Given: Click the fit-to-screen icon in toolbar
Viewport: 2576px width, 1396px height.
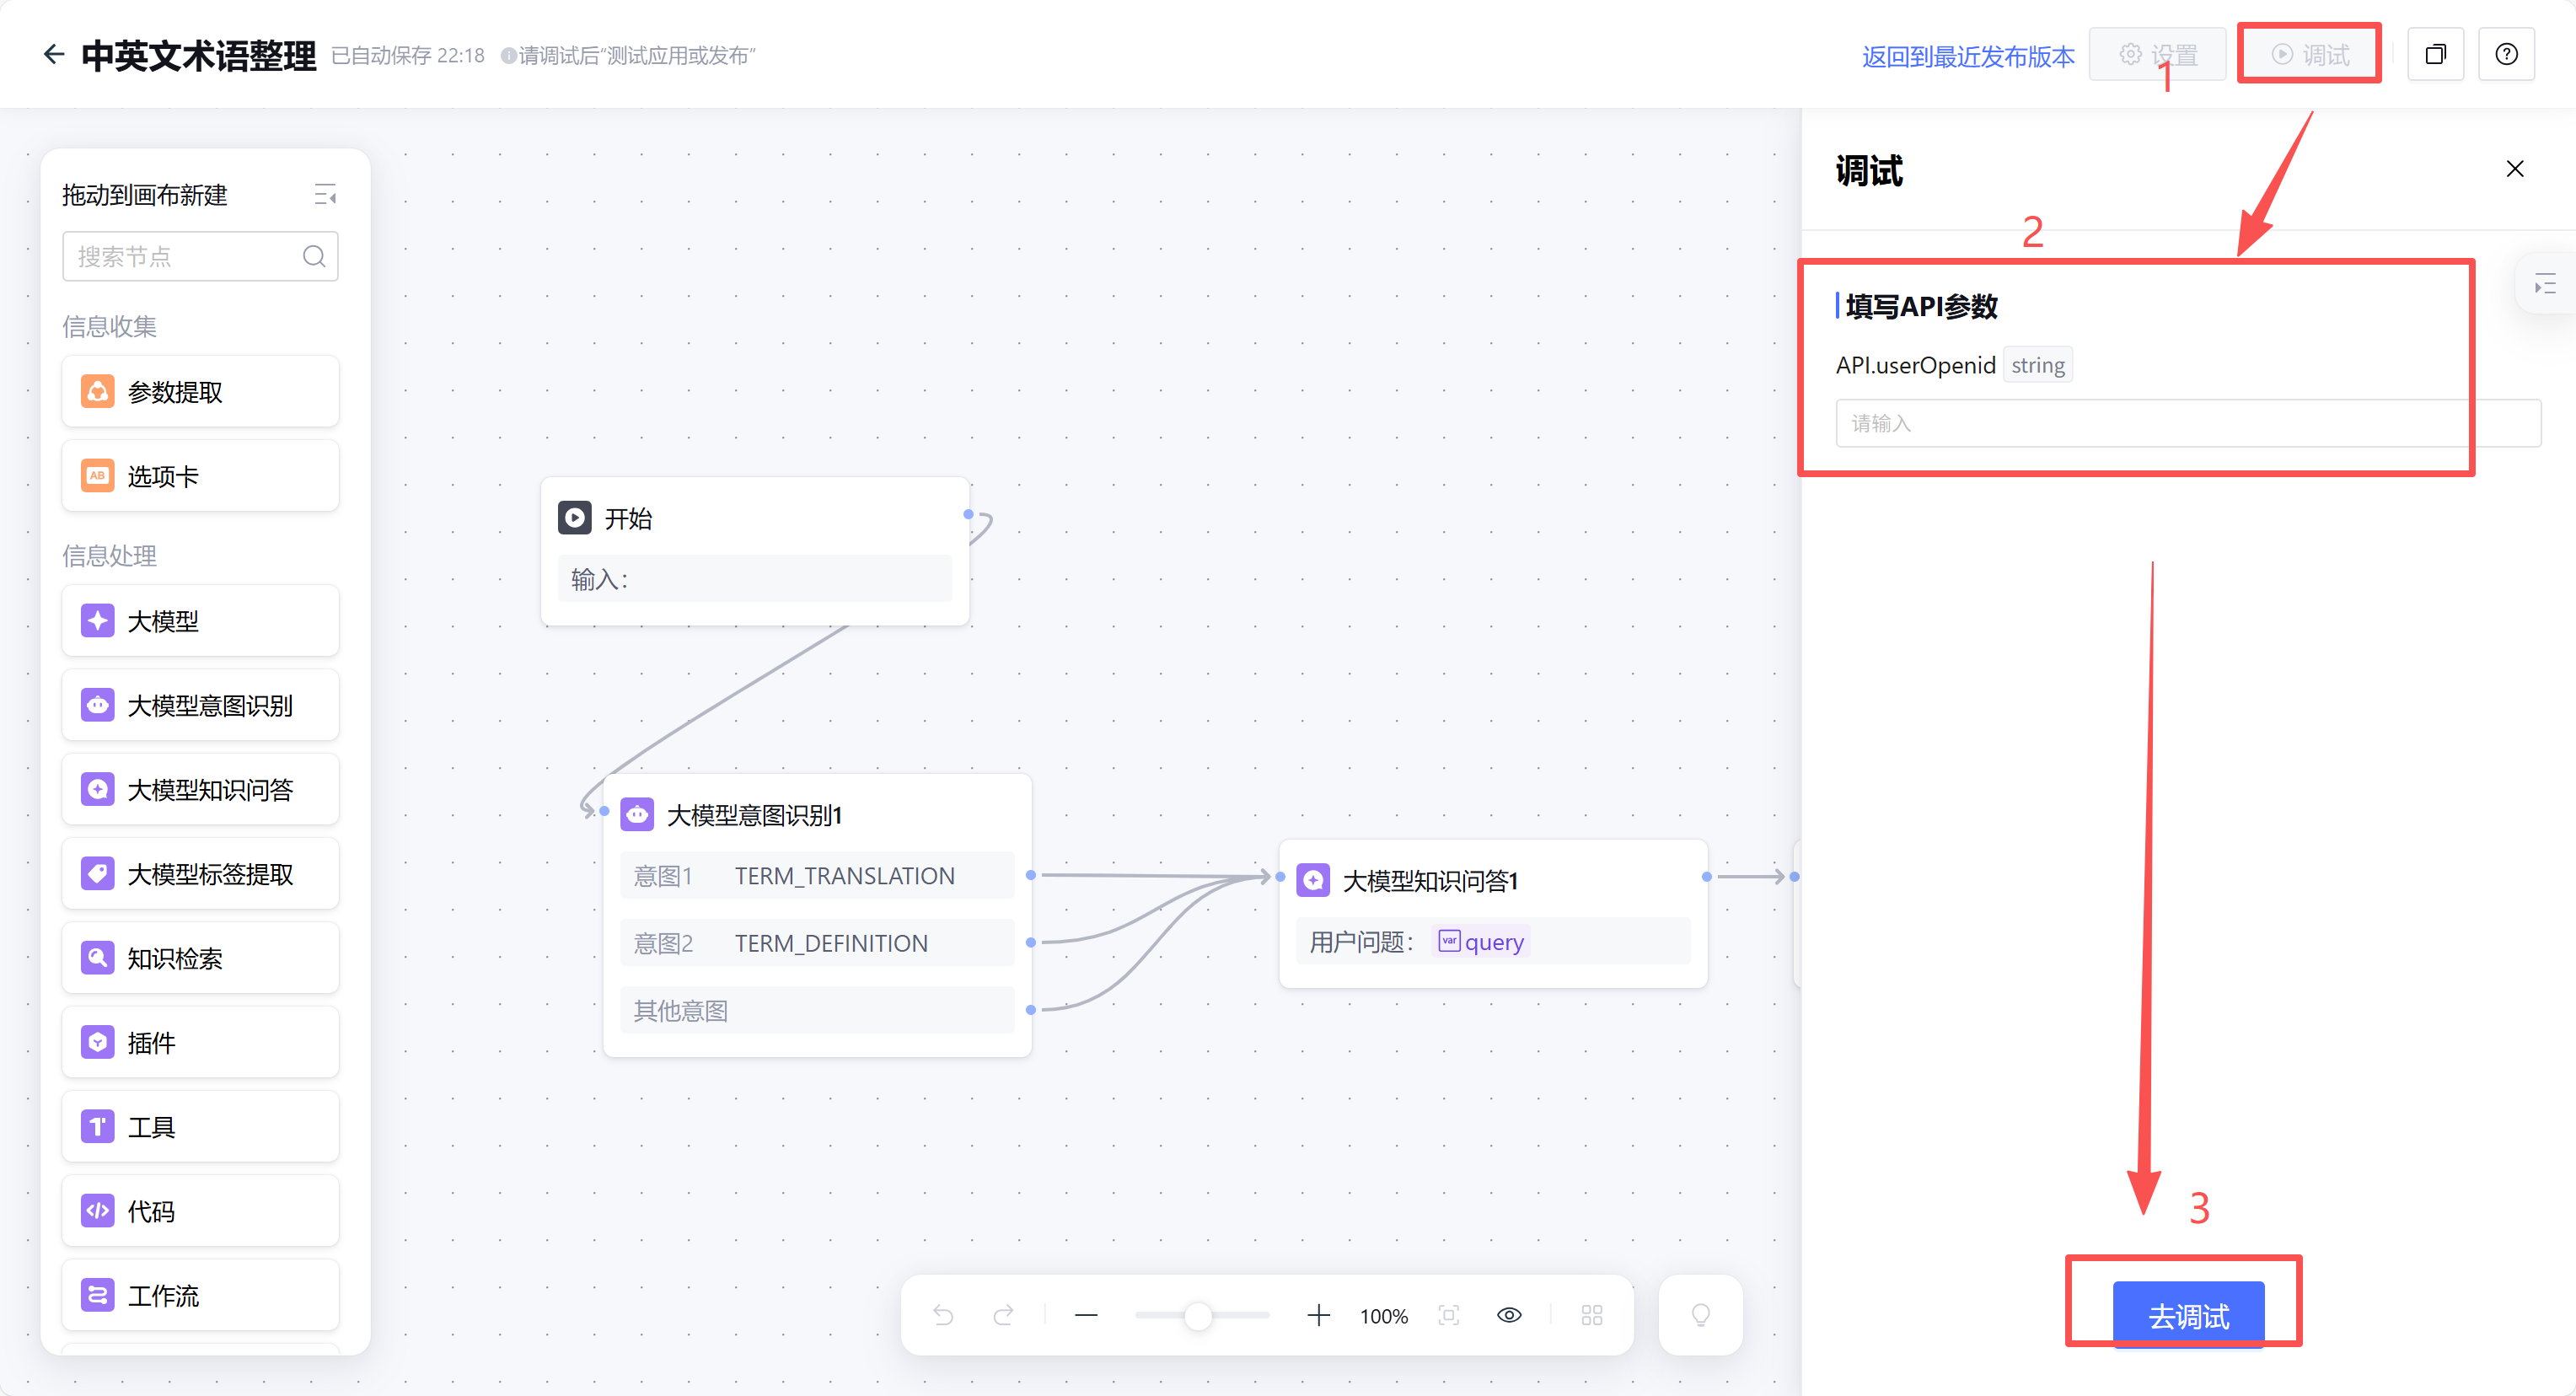Looking at the screenshot, I should pos(1448,1315).
